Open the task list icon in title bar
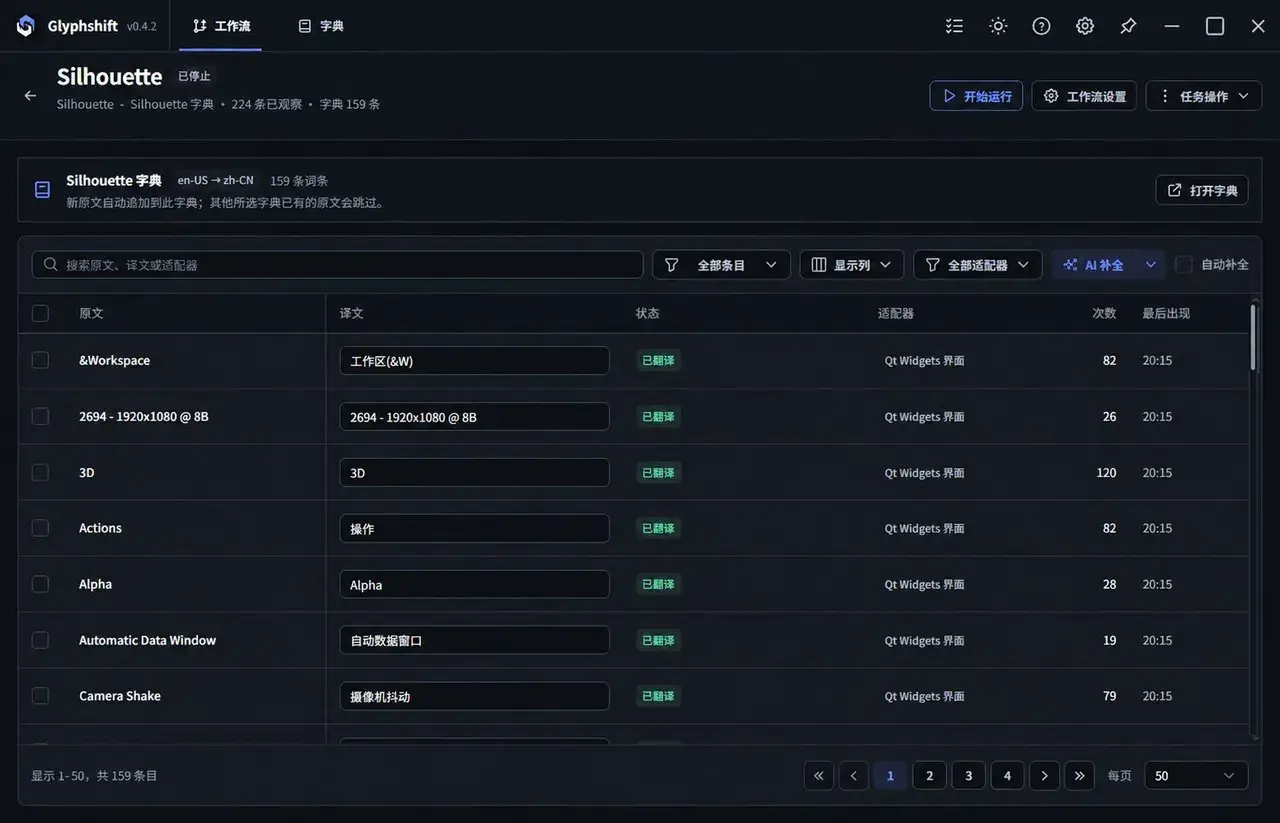This screenshot has height=823, width=1280. [954, 26]
